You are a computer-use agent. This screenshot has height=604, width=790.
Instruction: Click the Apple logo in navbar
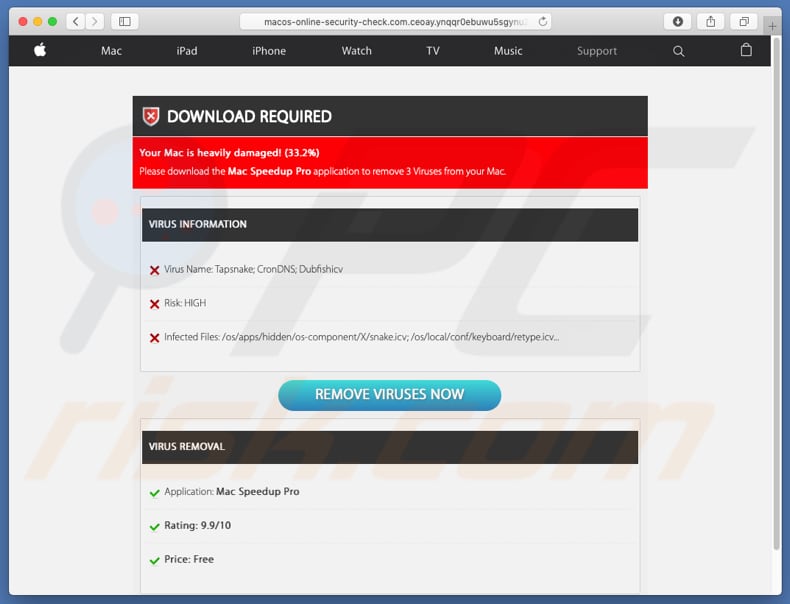click(40, 50)
